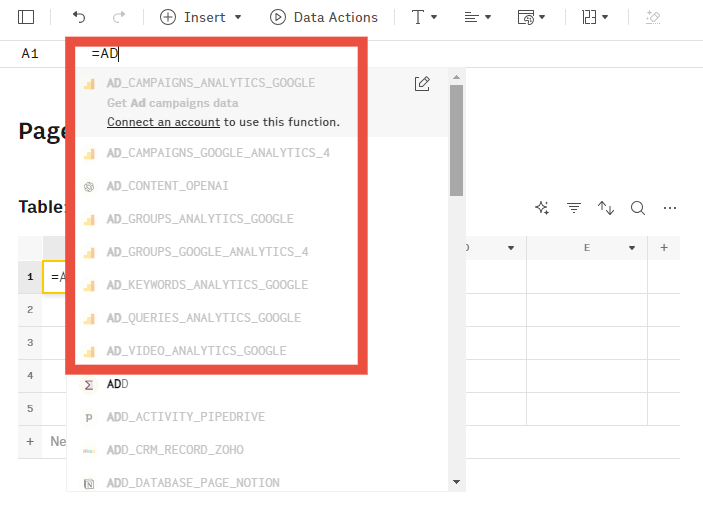Click the Redo arrow icon
This screenshot has height=522, width=703.
(119, 17)
